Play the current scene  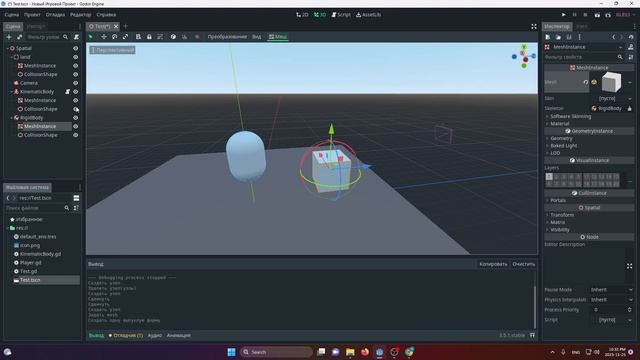[x=597, y=15]
